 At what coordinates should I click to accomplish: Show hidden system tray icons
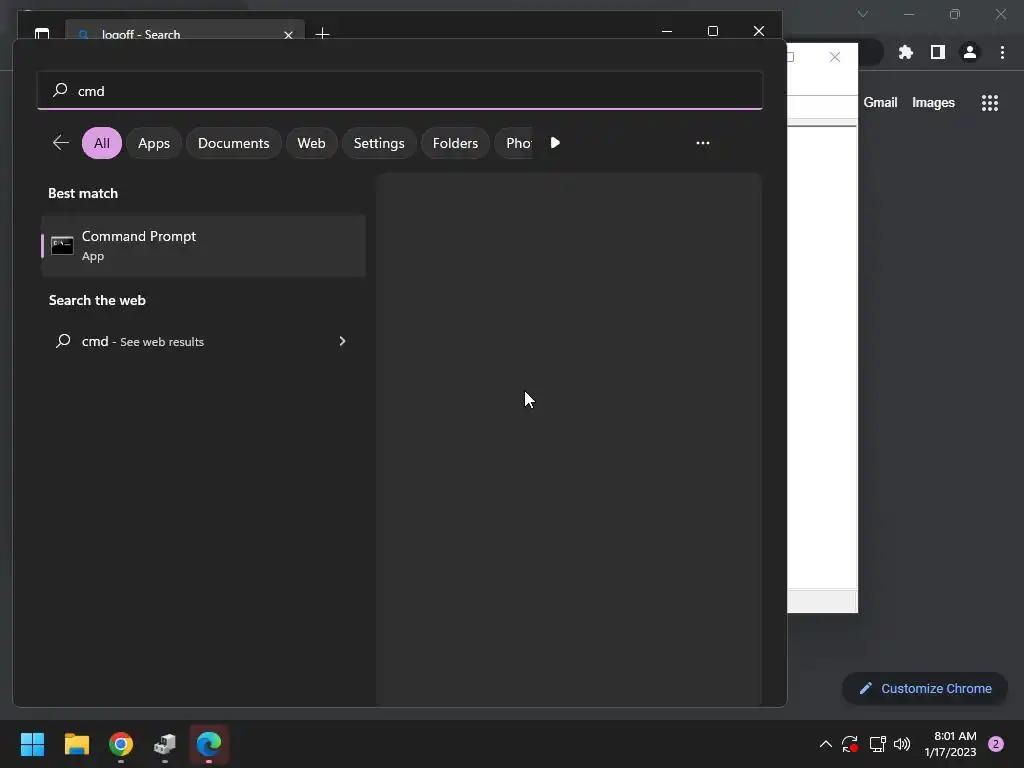(x=825, y=744)
